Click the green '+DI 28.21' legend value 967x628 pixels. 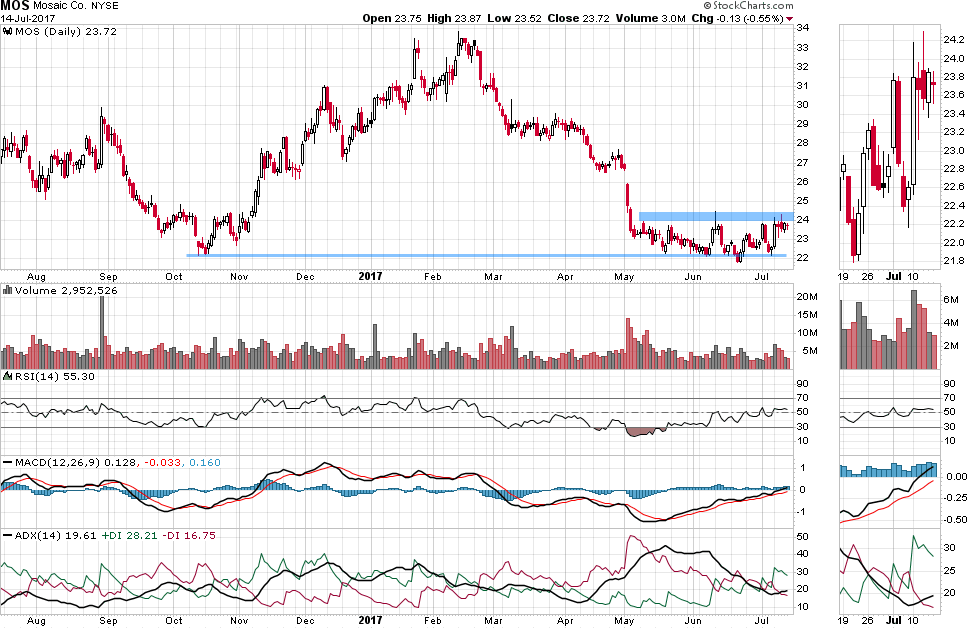[x=130, y=535]
